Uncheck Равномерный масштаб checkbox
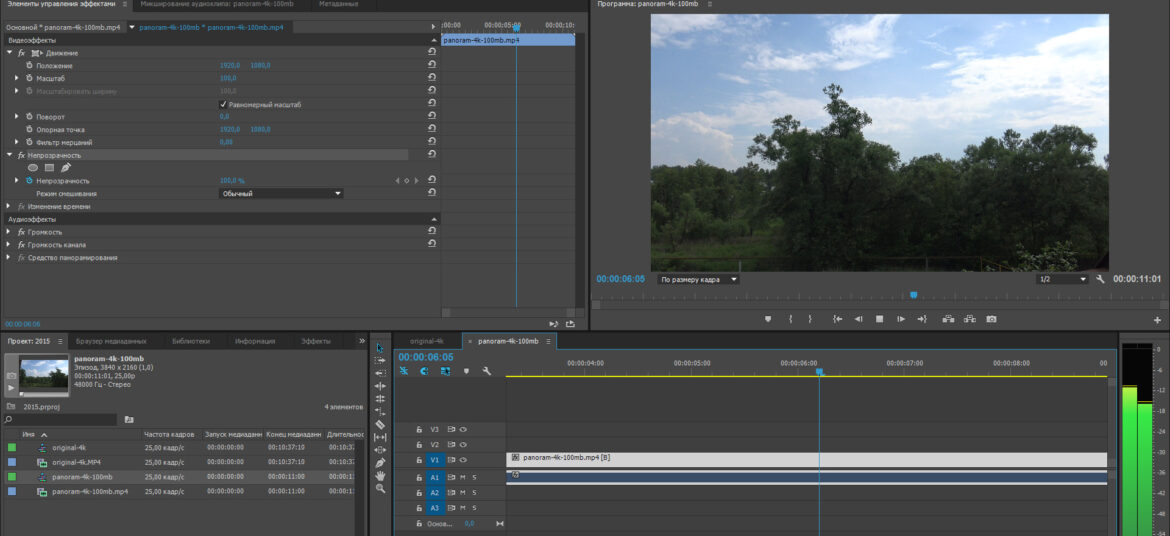Image resolution: width=1170 pixels, height=536 pixels. pyautogui.click(x=223, y=105)
